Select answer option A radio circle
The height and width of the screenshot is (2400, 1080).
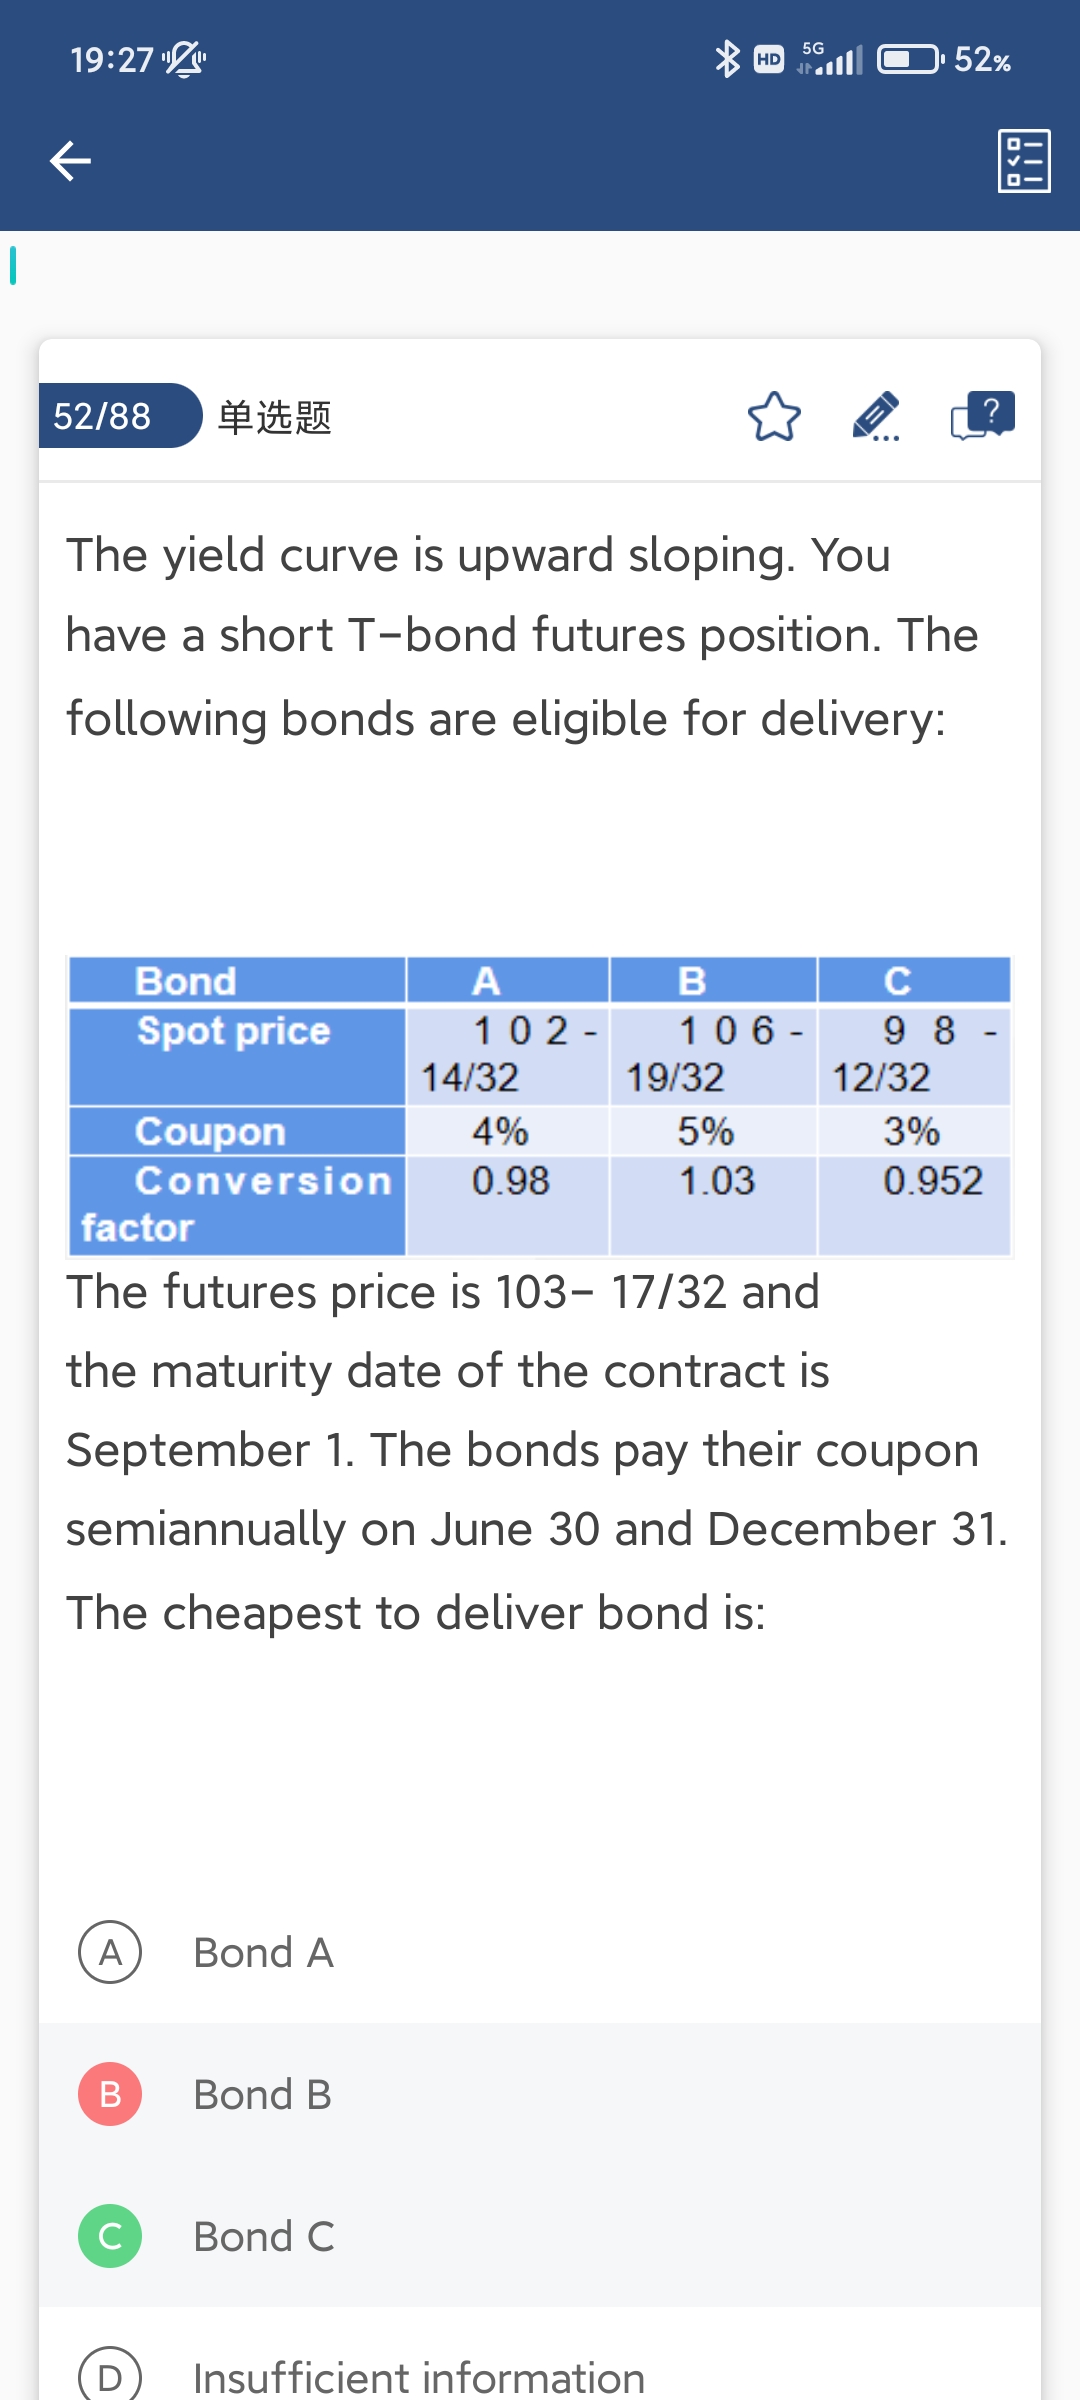[x=110, y=1952]
